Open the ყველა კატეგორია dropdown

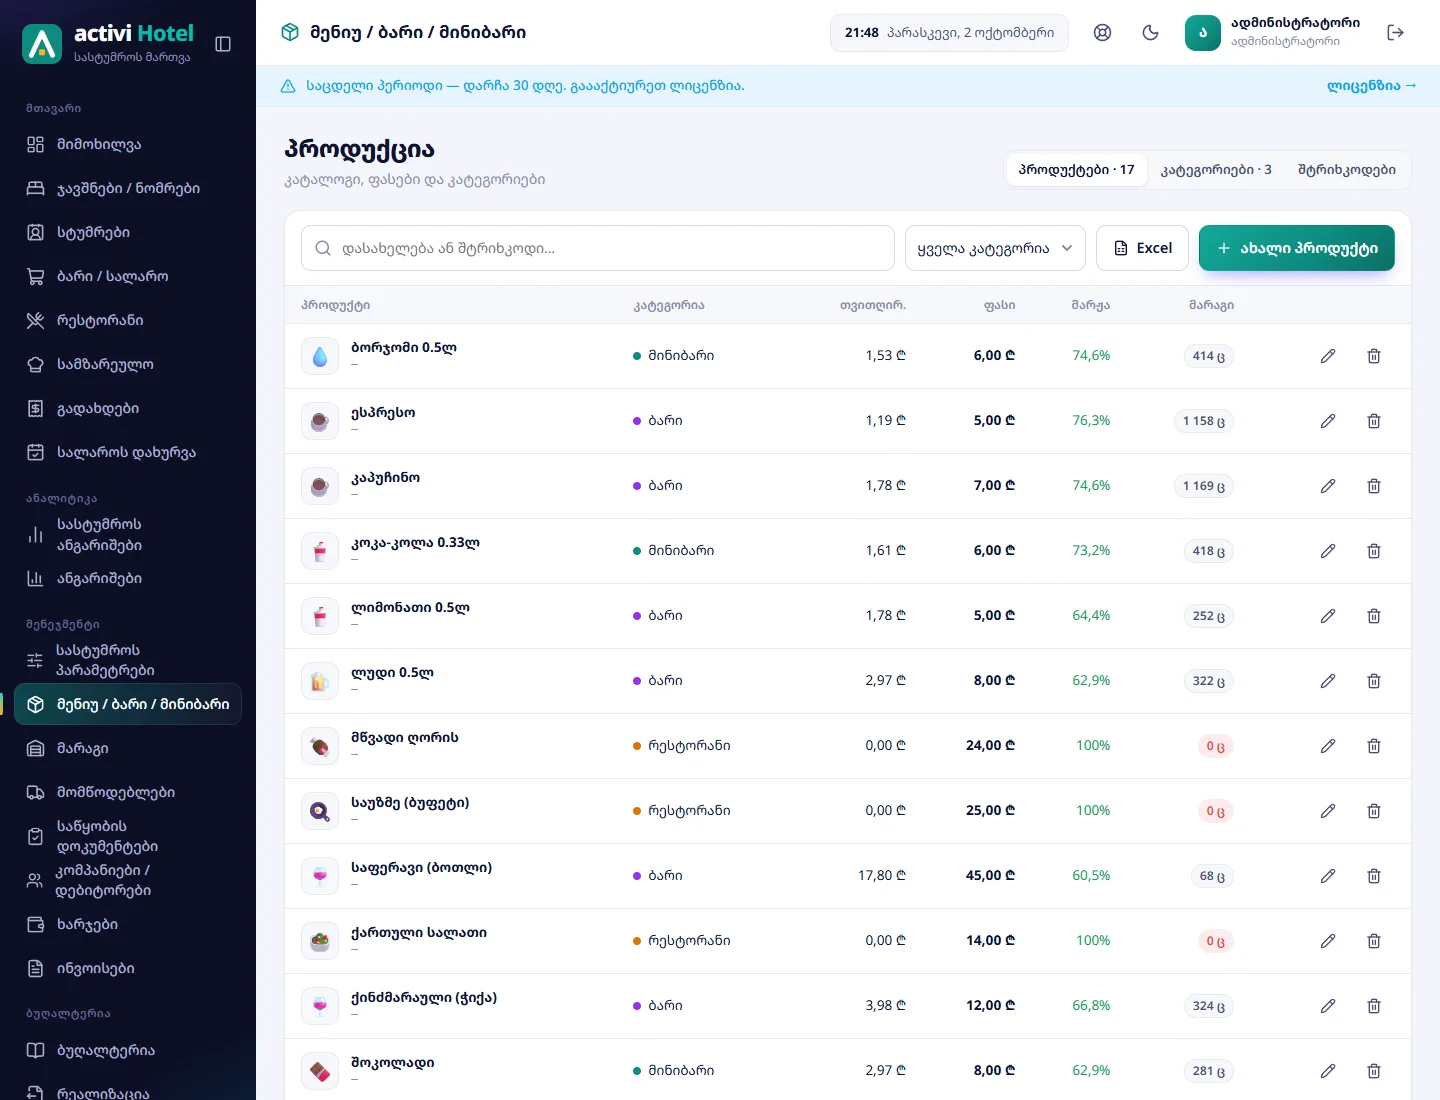[995, 248]
